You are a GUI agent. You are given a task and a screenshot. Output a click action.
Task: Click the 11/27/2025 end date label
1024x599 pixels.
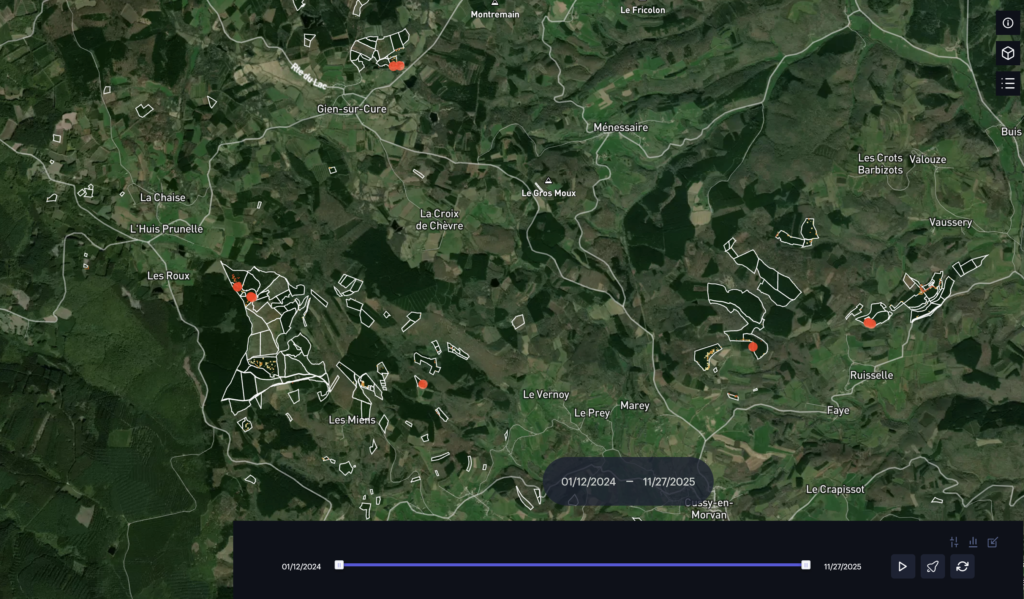click(842, 567)
